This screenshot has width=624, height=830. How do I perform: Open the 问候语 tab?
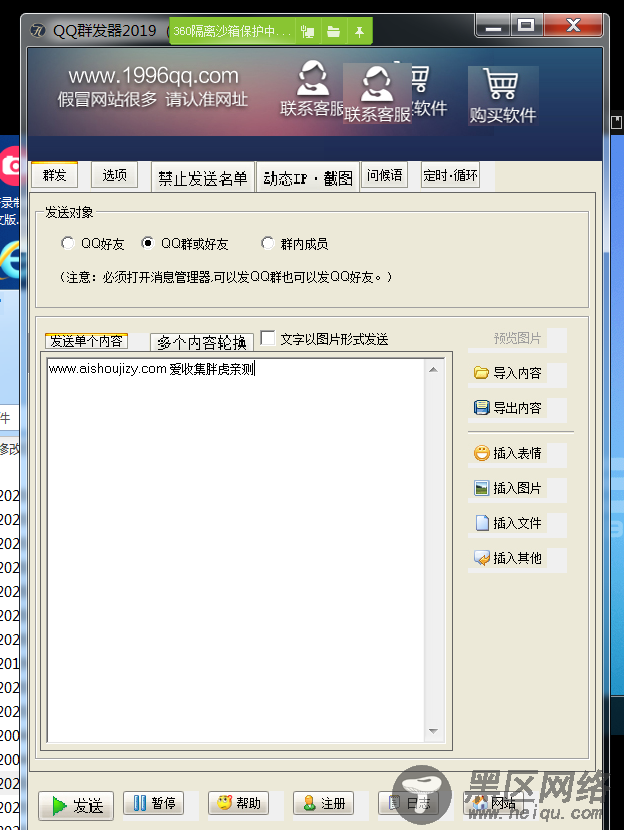click(385, 175)
